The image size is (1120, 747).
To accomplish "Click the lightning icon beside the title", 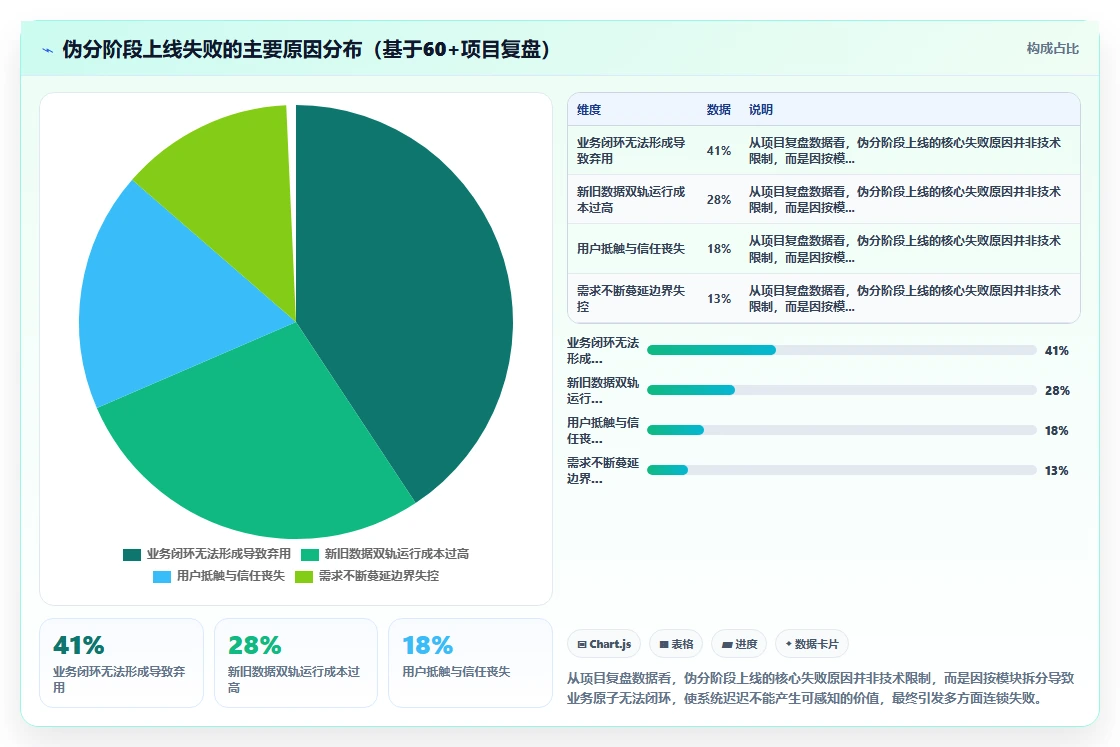I will coord(48,50).
